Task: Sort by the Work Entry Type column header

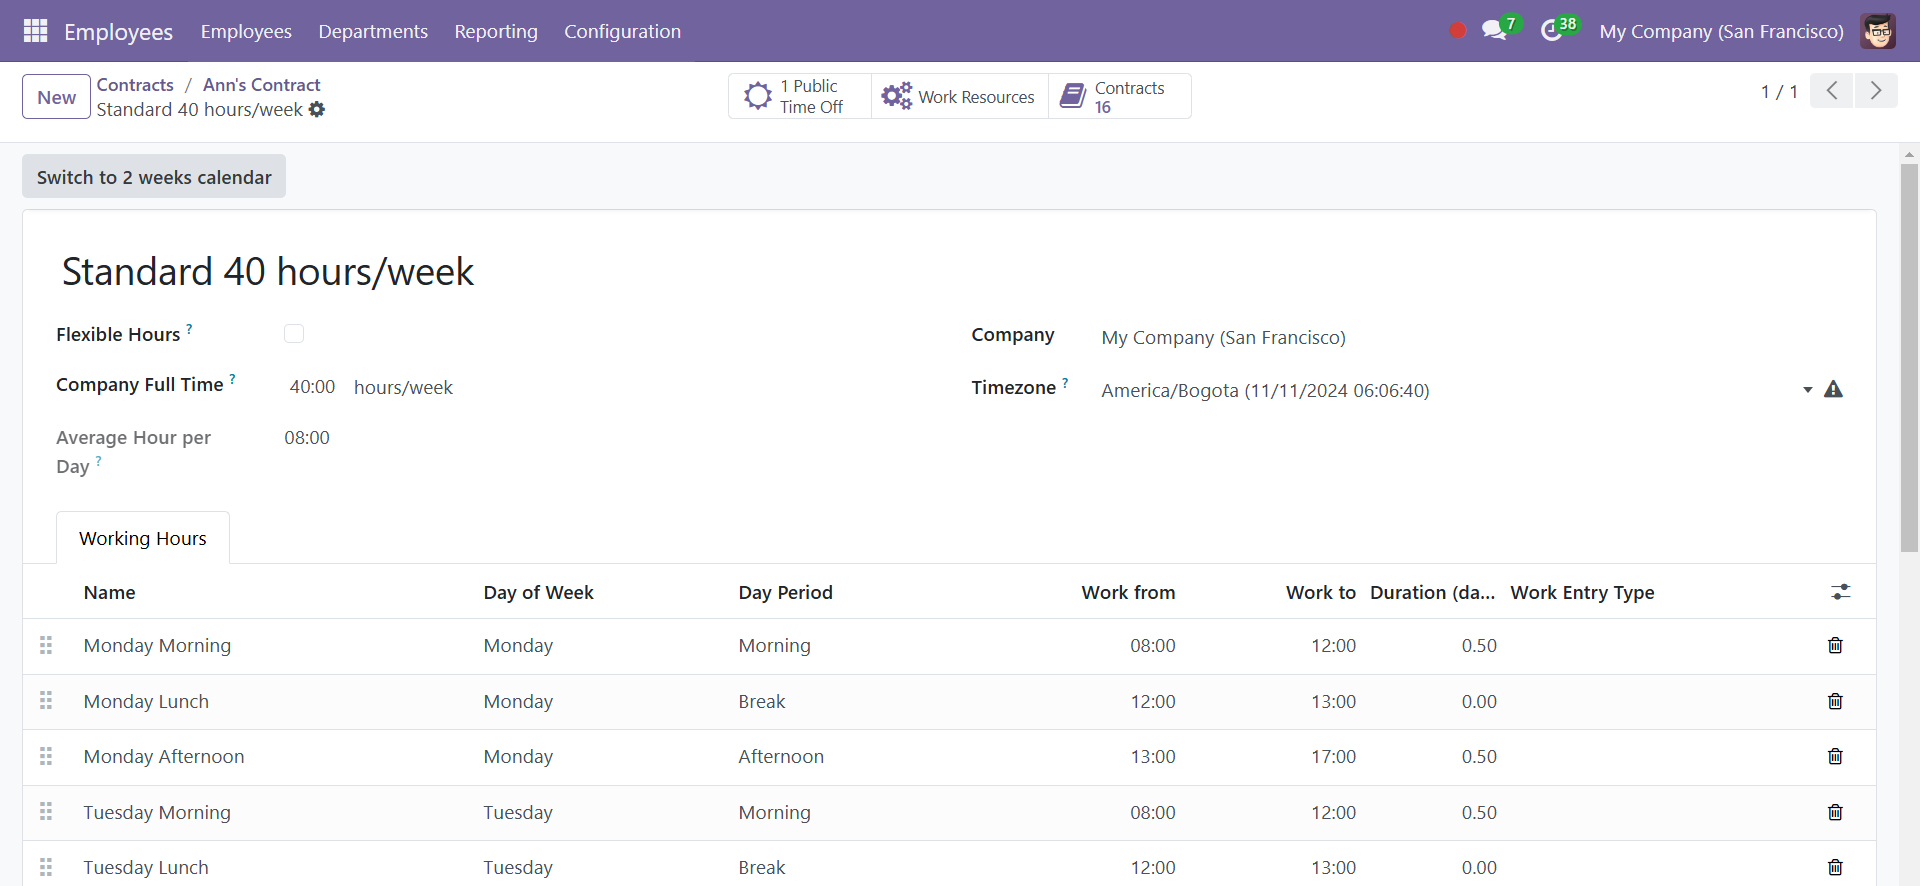Action: [1582, 592]
